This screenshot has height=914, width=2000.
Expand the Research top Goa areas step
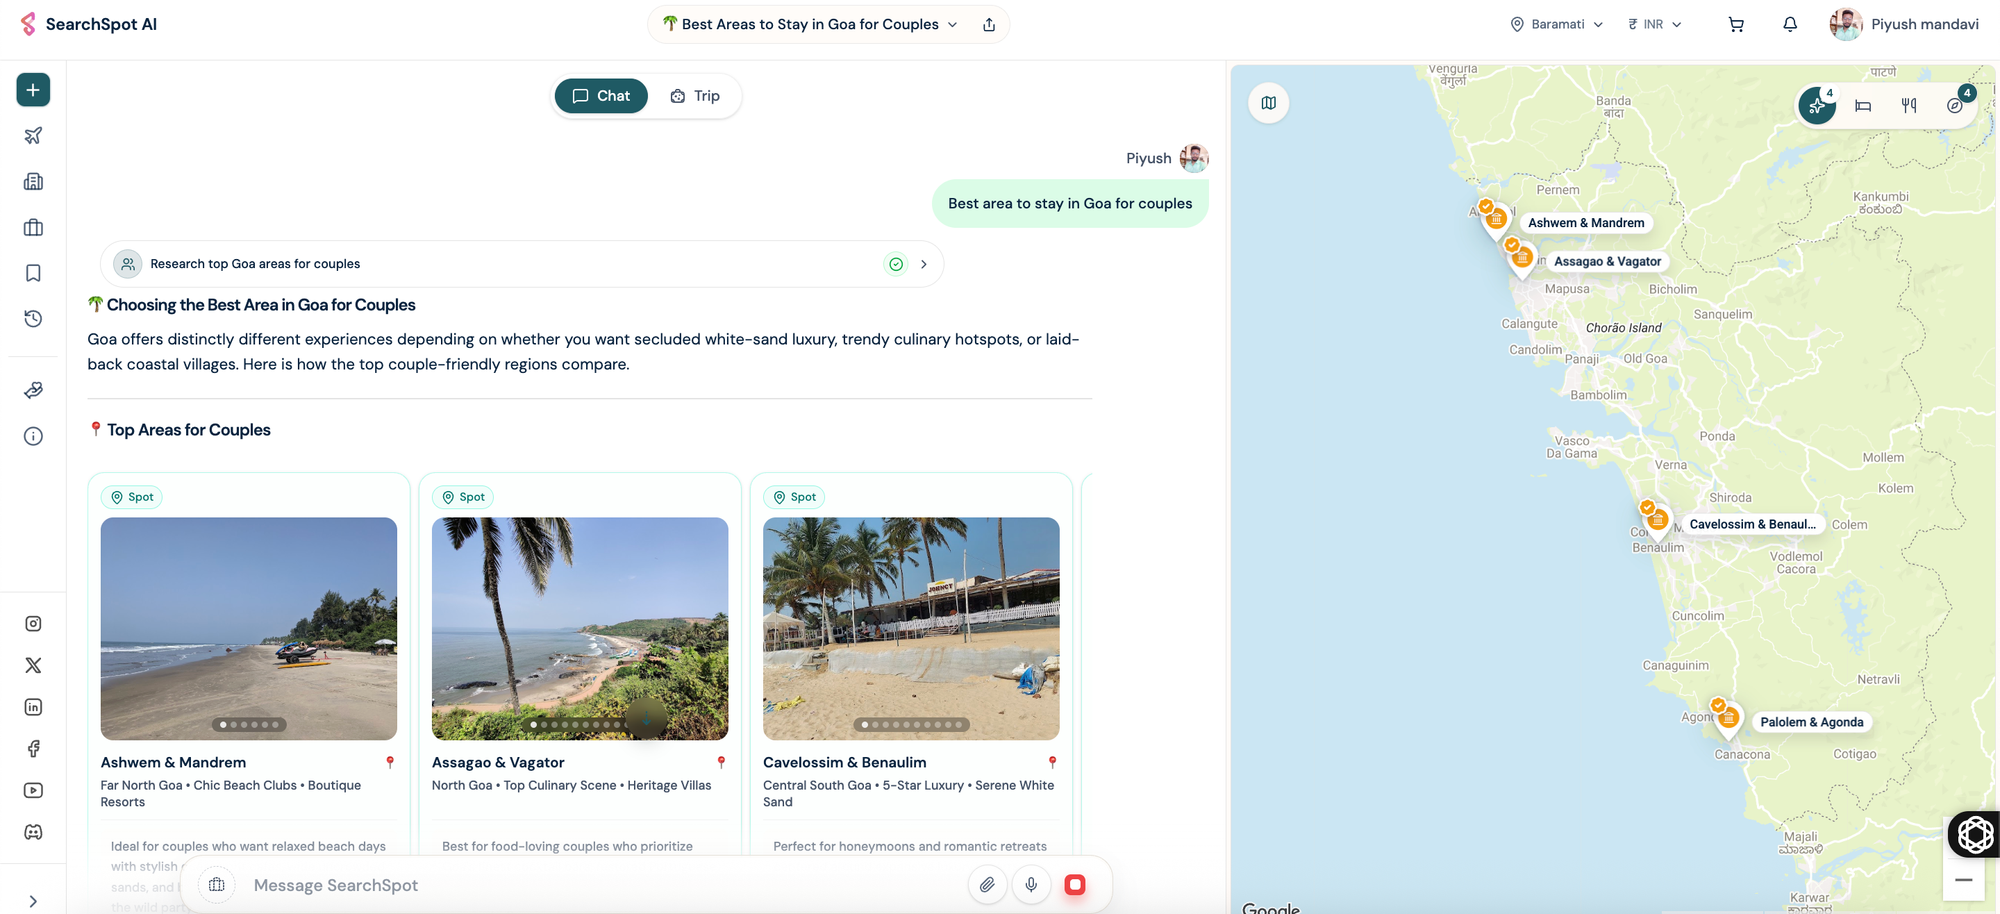point(522,264)
